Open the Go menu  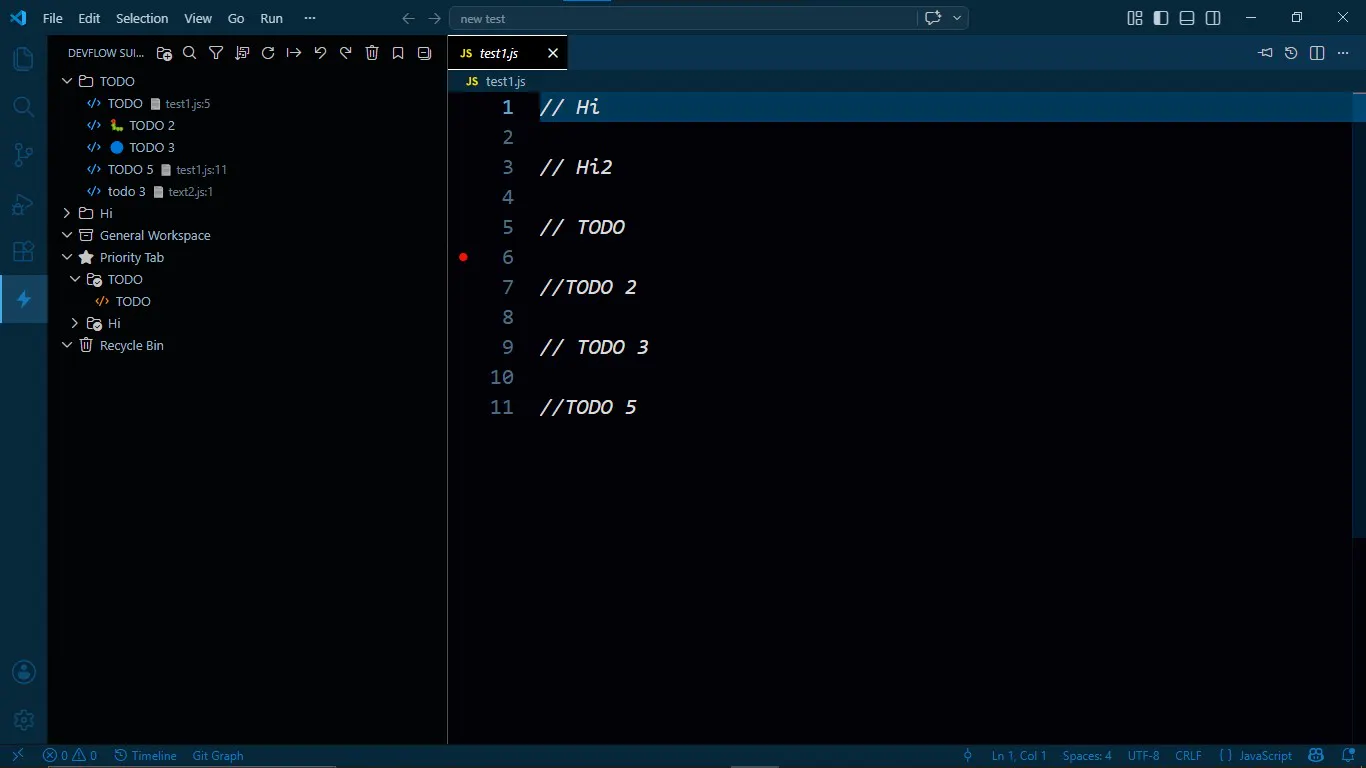pos(236,18)
